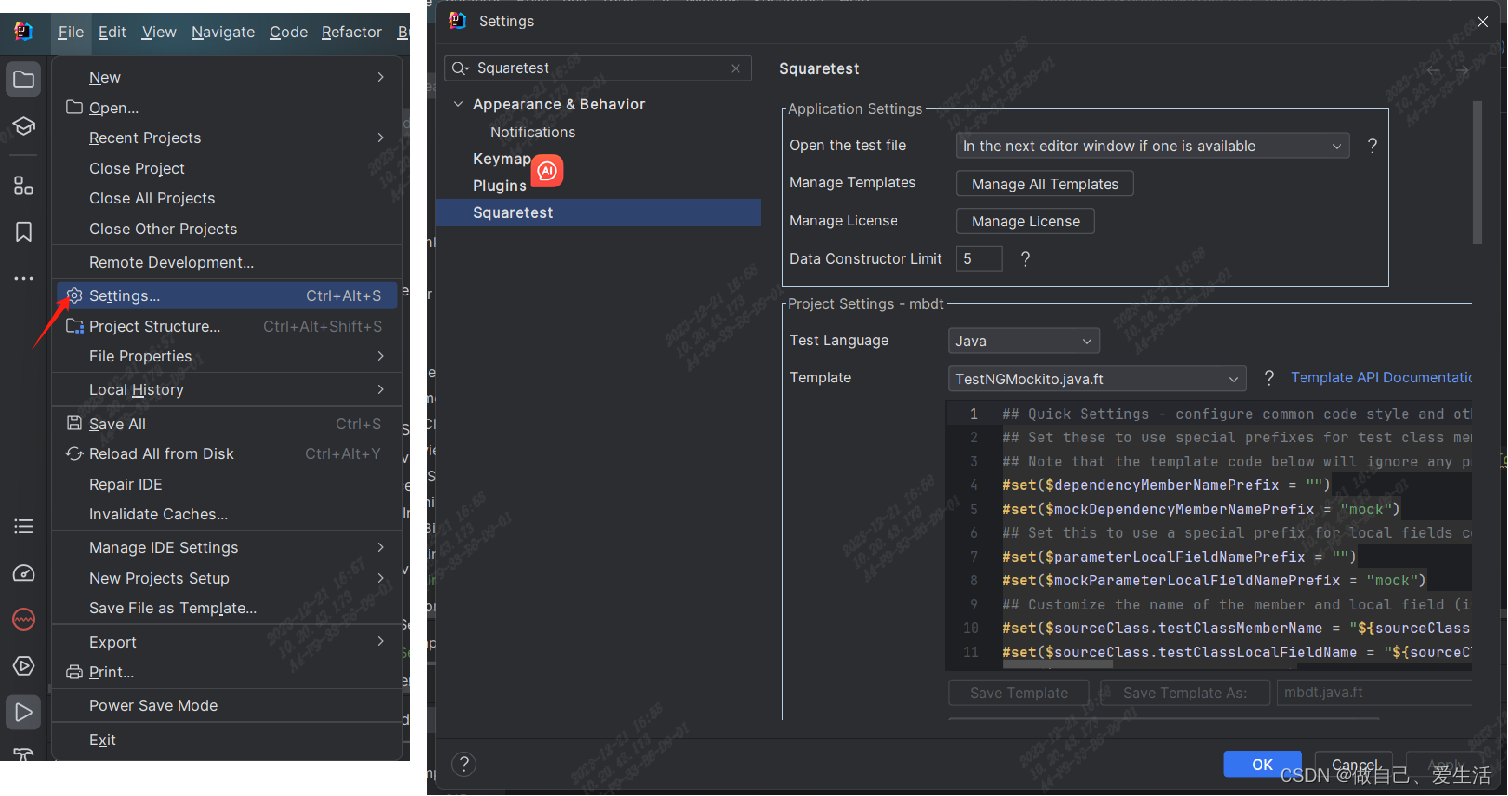Collapse Appearance & Behavior tree node
The width and height of the screenshot is (1508, 796).
[x=459, y=104]
